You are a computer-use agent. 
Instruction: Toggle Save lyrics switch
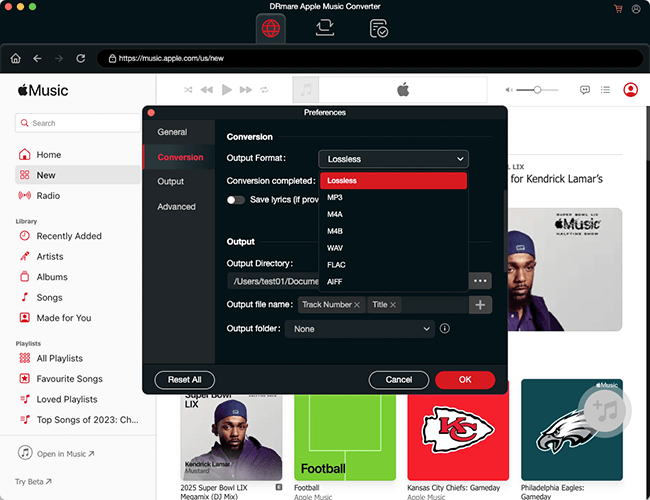pos(235,200)
